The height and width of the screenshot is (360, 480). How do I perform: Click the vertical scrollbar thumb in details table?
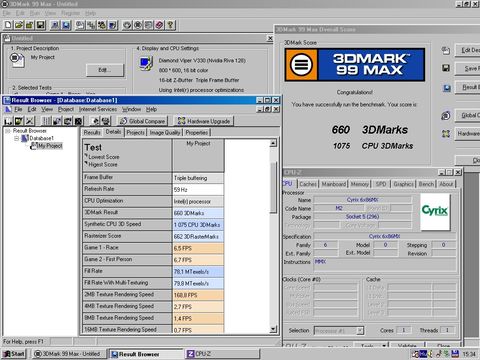coord(273,188)
